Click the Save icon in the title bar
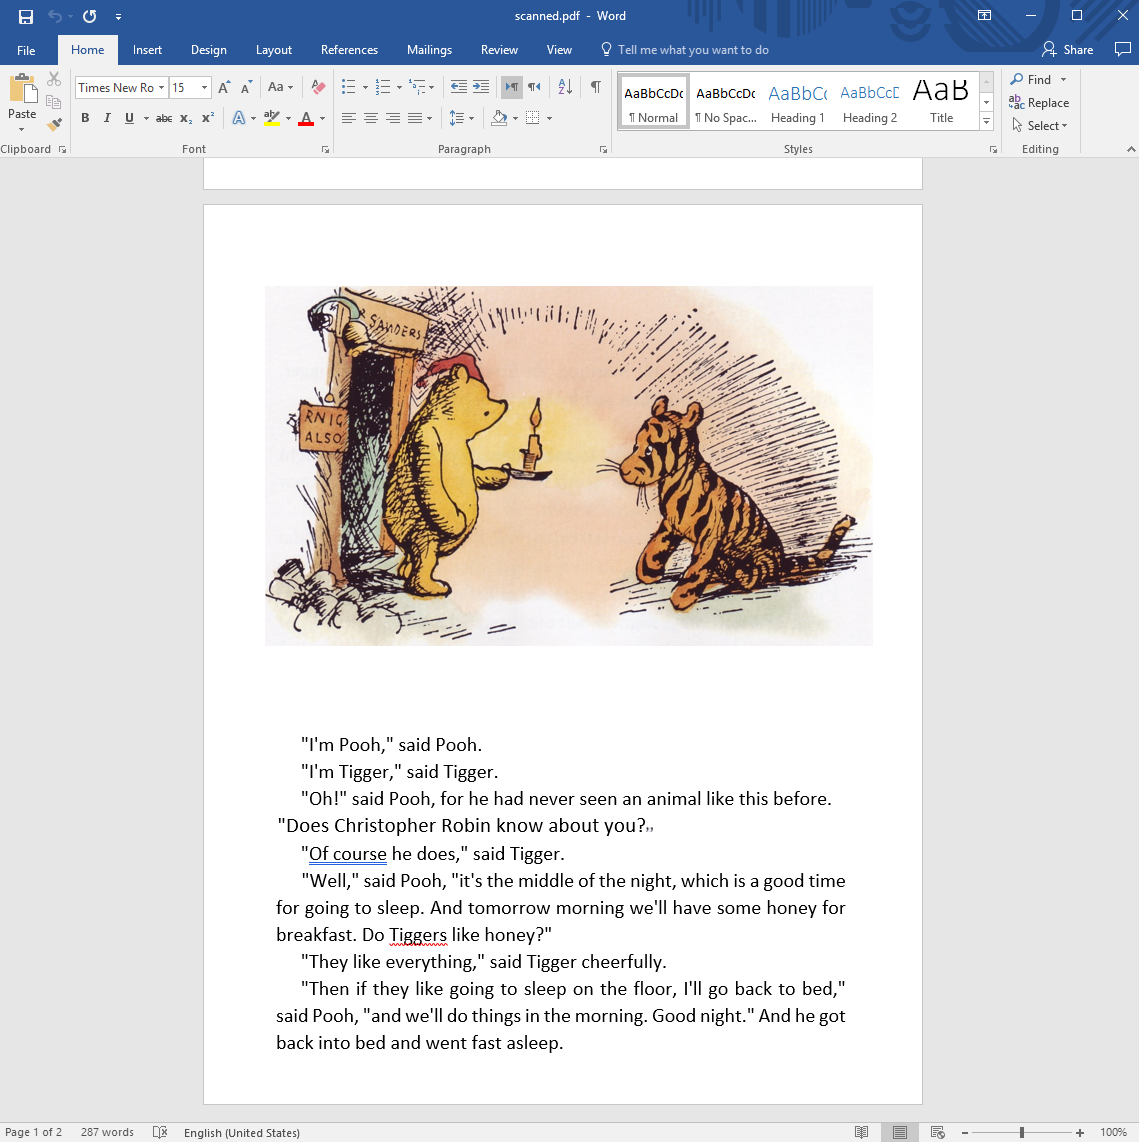The image size is (1139, 1142). 25,16
